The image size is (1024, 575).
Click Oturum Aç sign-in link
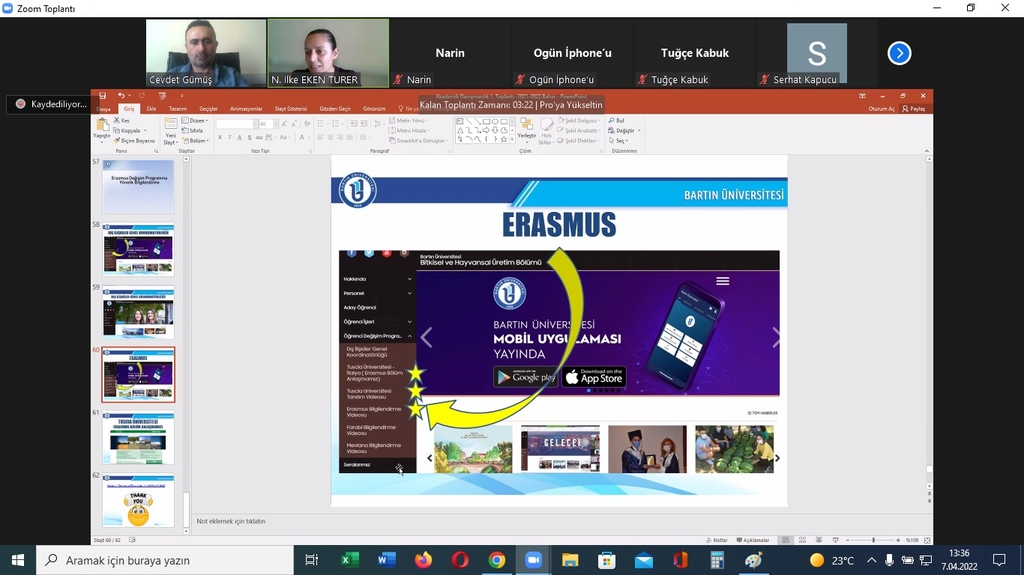pos(882,109)
